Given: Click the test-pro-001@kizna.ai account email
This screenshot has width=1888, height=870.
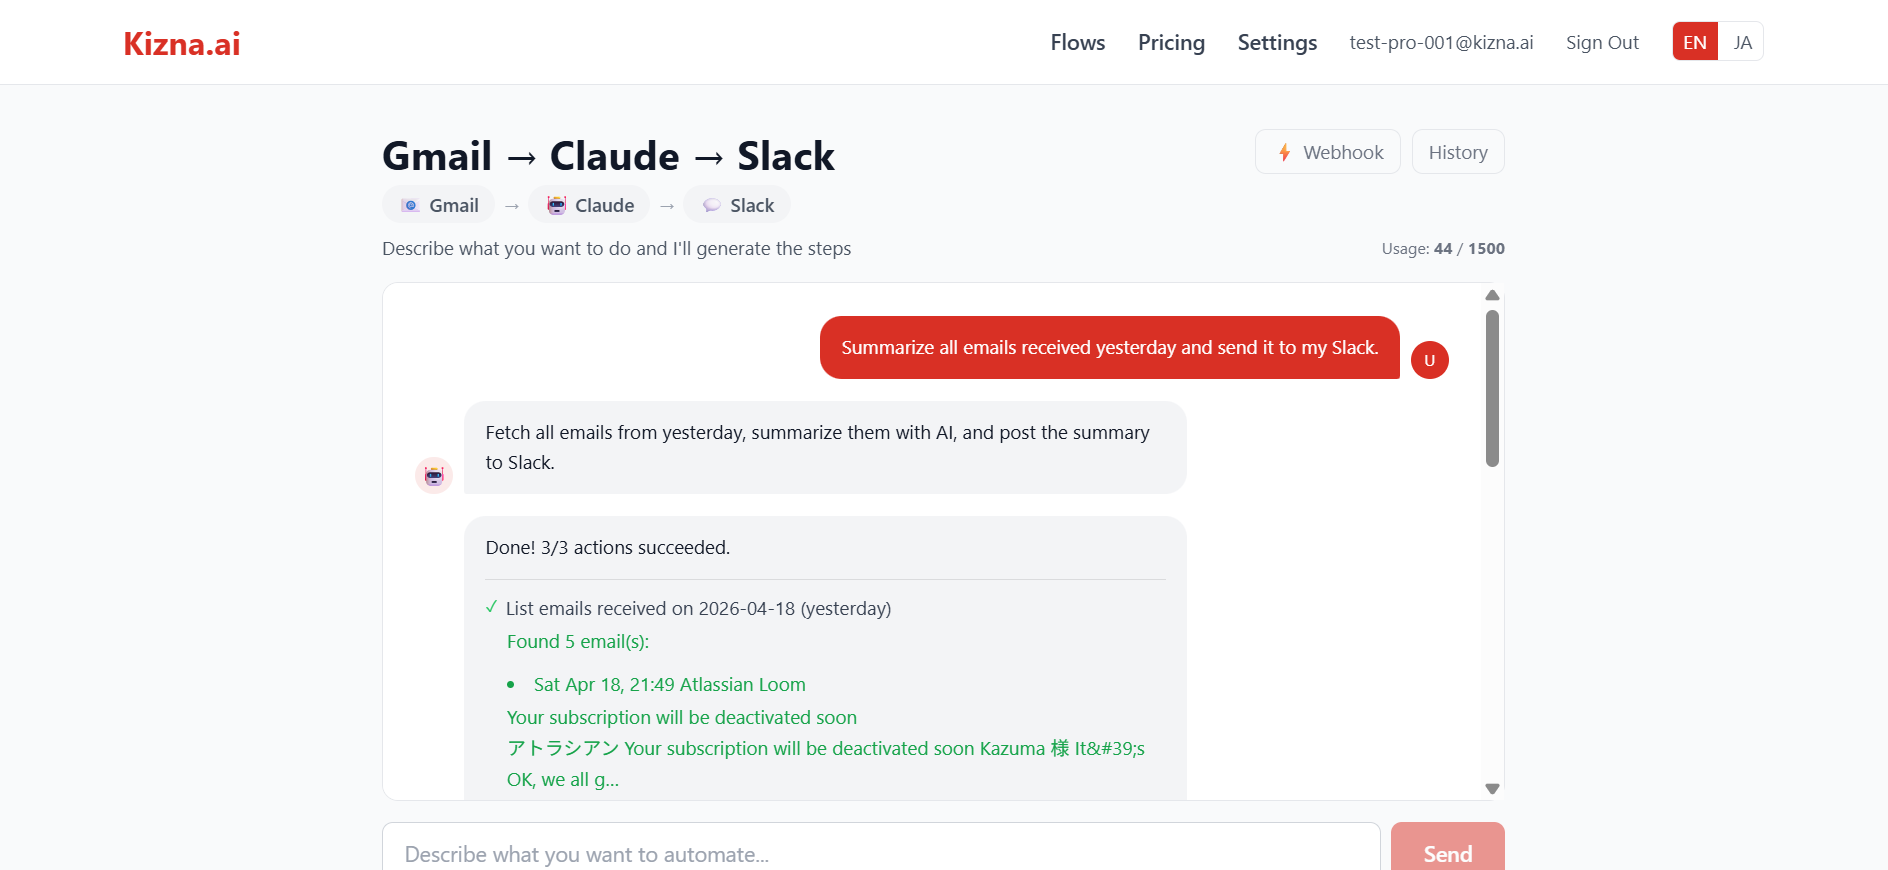Looking at the screenshot, I should point(1441,43).
